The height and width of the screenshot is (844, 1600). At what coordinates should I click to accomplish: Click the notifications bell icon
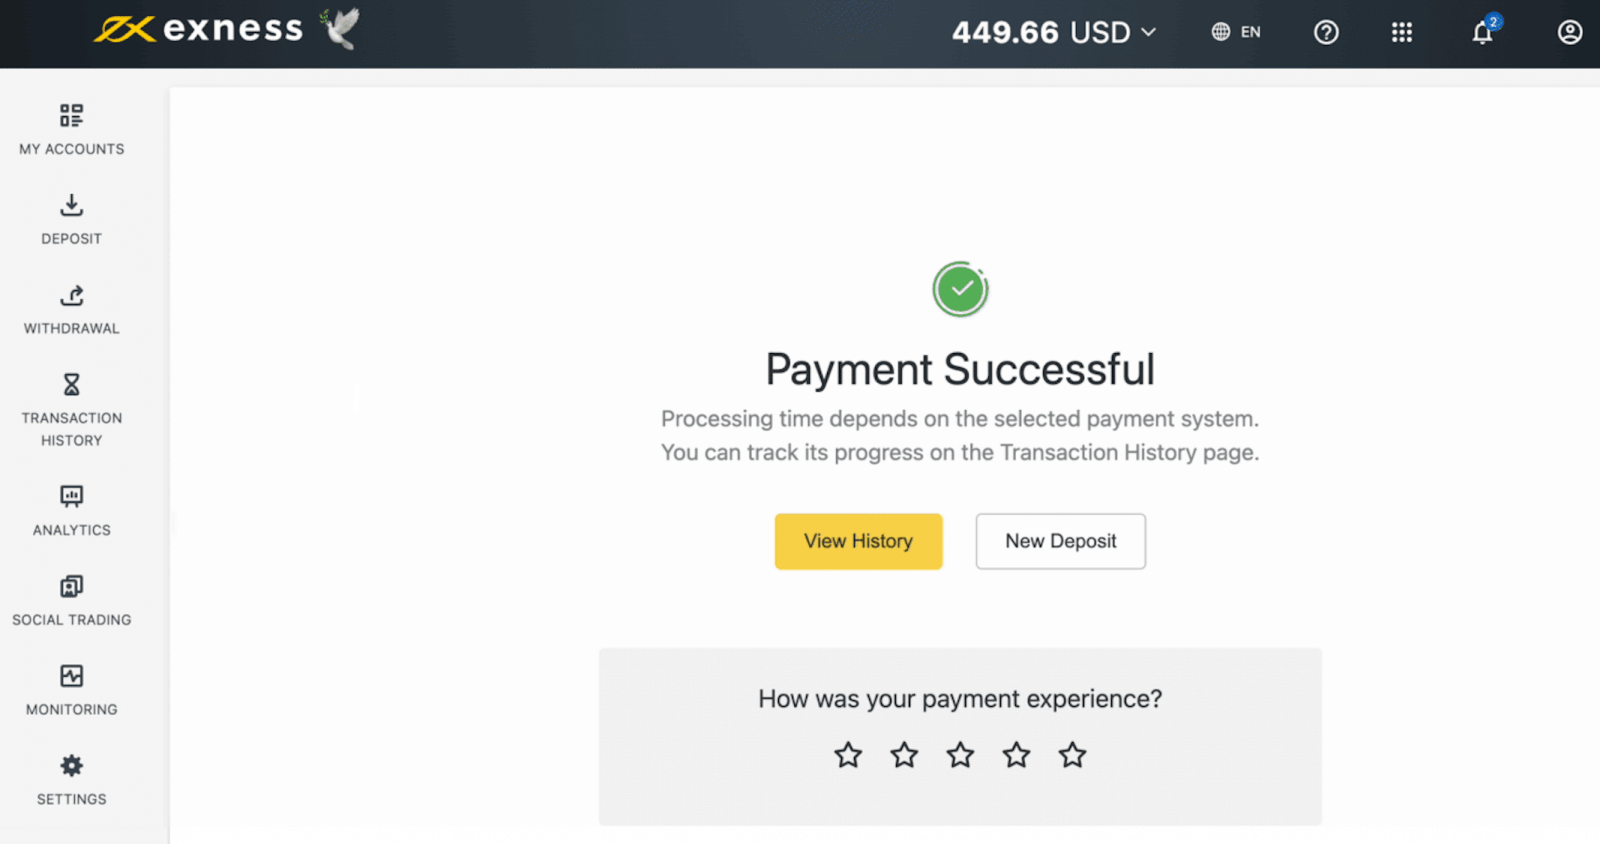[x=1482, y=33]
